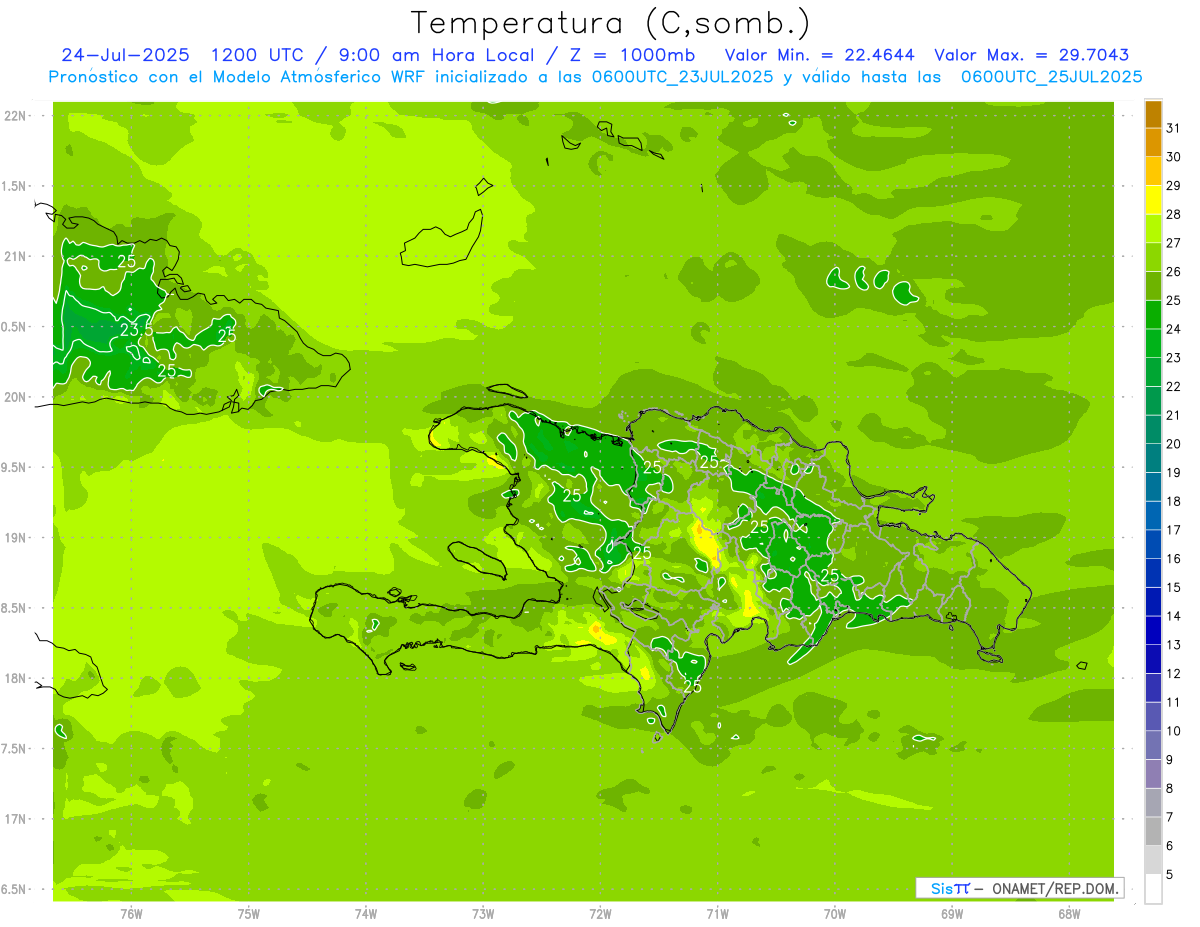Click the "22N" latitude axis label
Viewport: 1200px width, 927px height.
pyautogui.click(x=16, y=116)
